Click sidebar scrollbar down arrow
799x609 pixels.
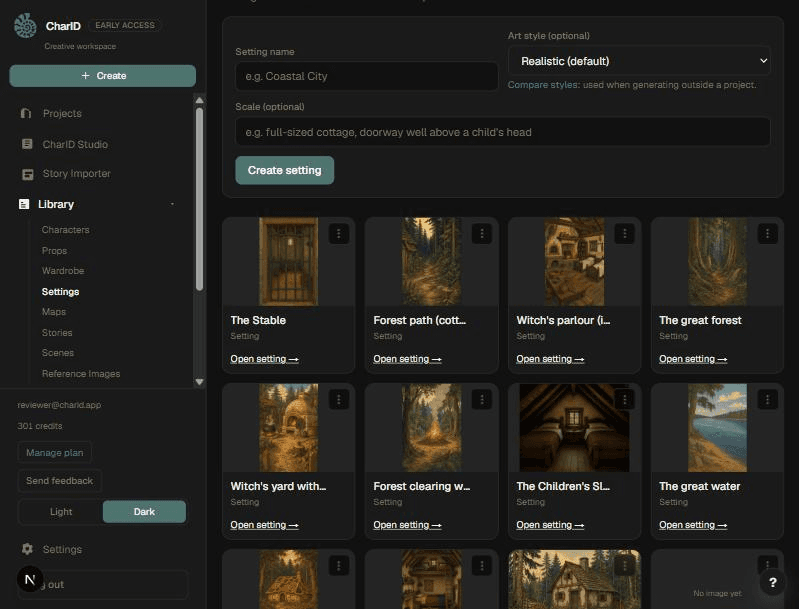pyautogui.click(x=199, y=382)
